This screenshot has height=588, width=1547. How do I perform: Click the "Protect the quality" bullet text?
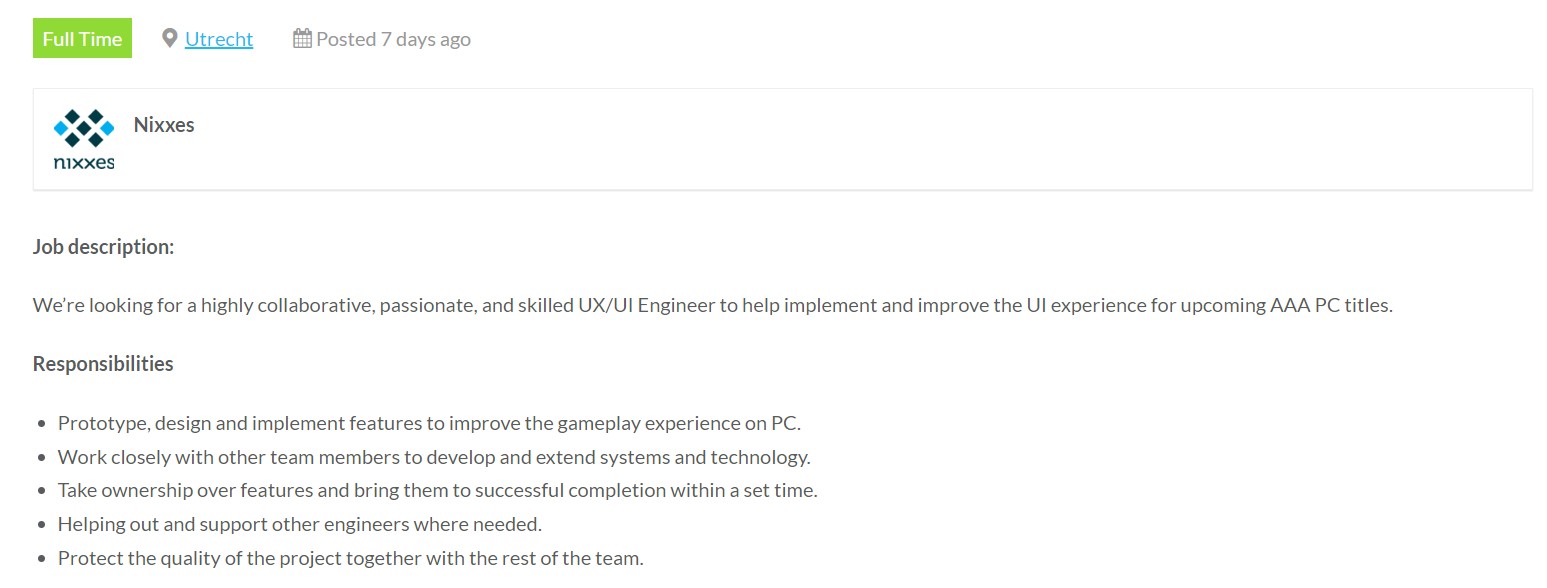click(350, 558)
